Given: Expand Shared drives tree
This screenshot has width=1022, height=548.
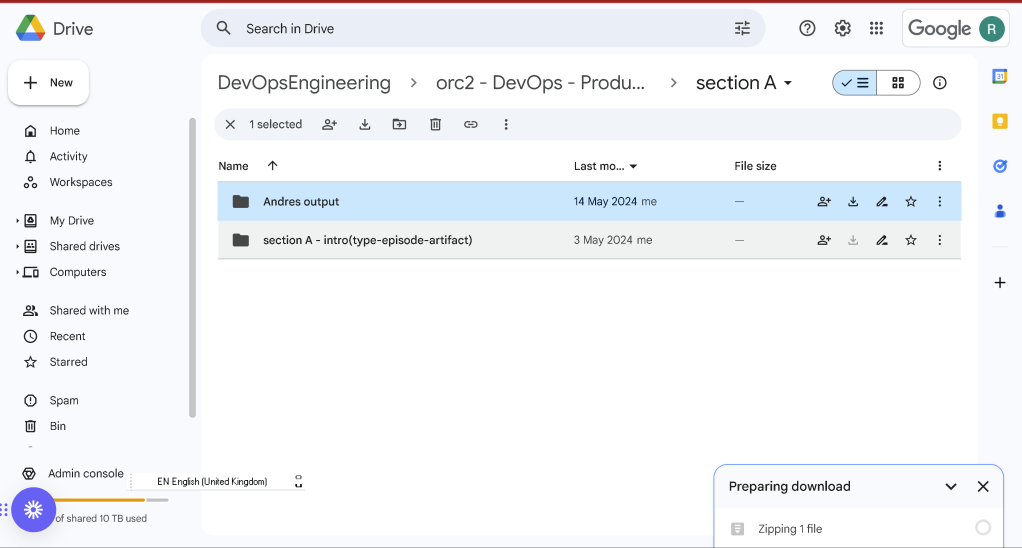Looking at the screenshot, I should tap(17, 246).
